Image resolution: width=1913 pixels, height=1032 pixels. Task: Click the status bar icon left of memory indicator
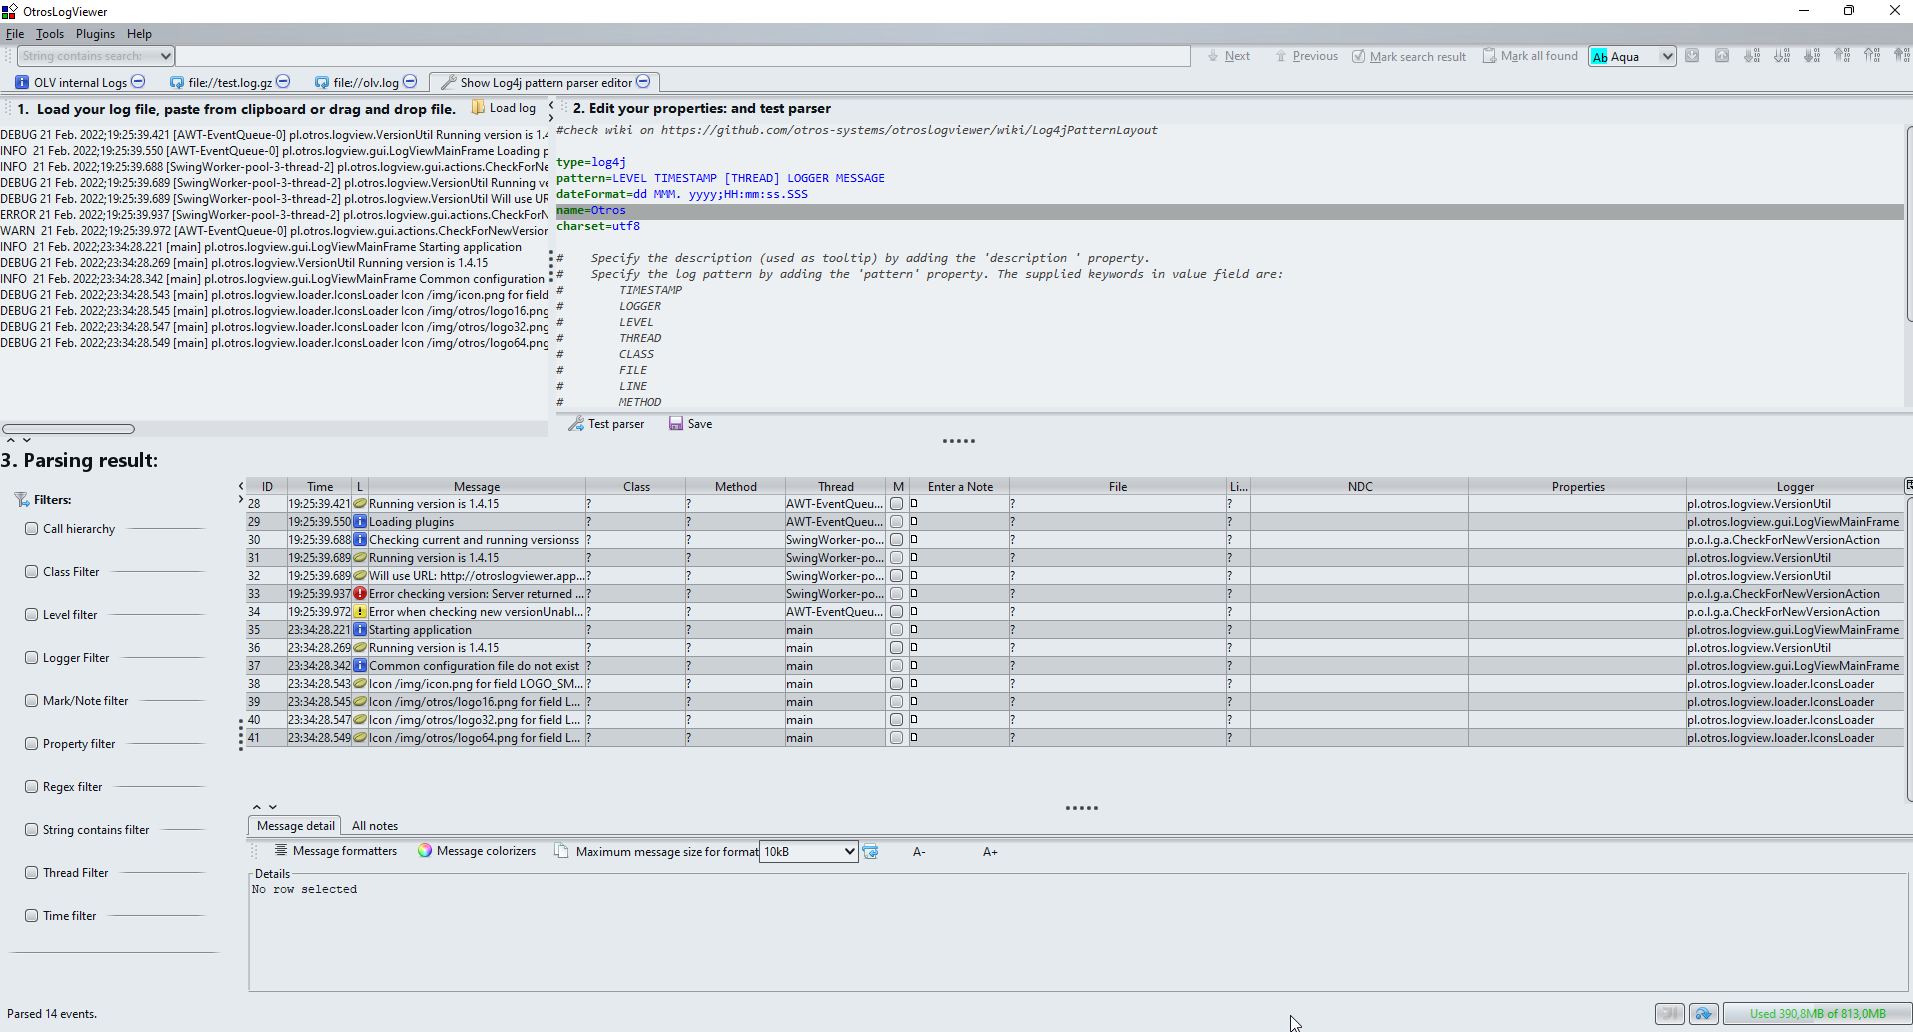click(1704, 1014)
